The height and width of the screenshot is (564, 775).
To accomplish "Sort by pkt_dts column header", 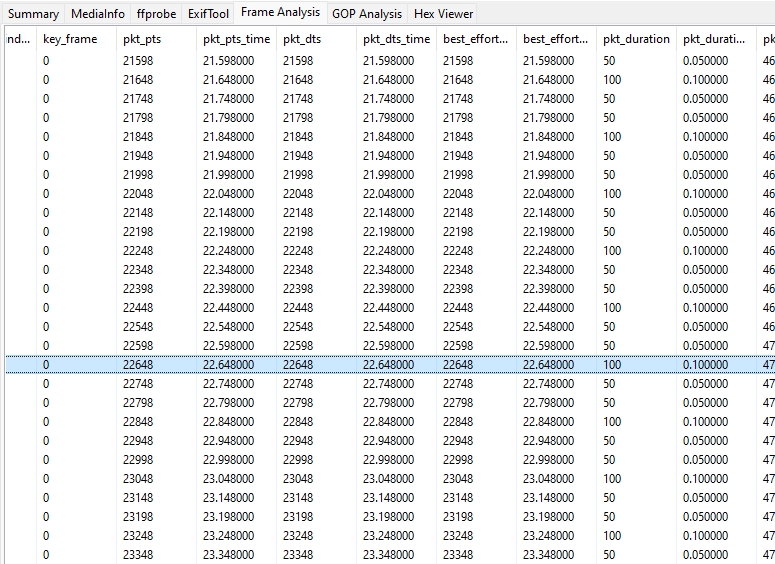I will [300, 40].
